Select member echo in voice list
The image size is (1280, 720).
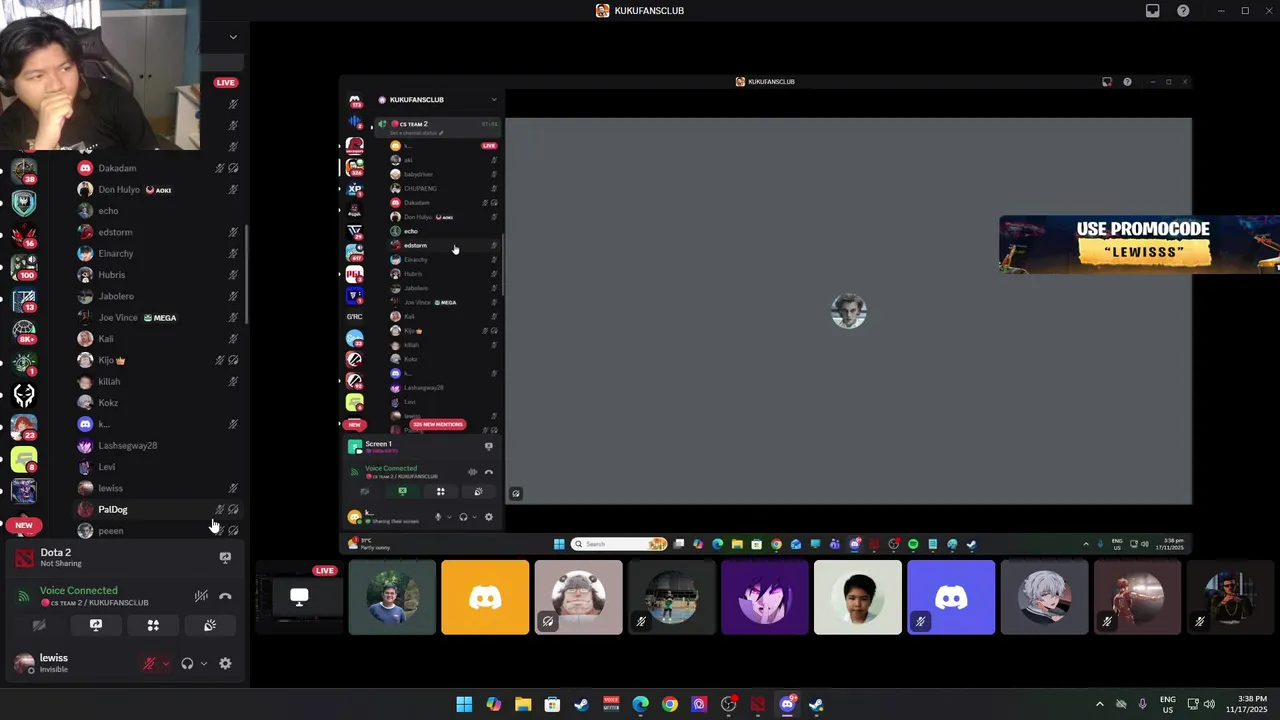(x=160, y=211)
